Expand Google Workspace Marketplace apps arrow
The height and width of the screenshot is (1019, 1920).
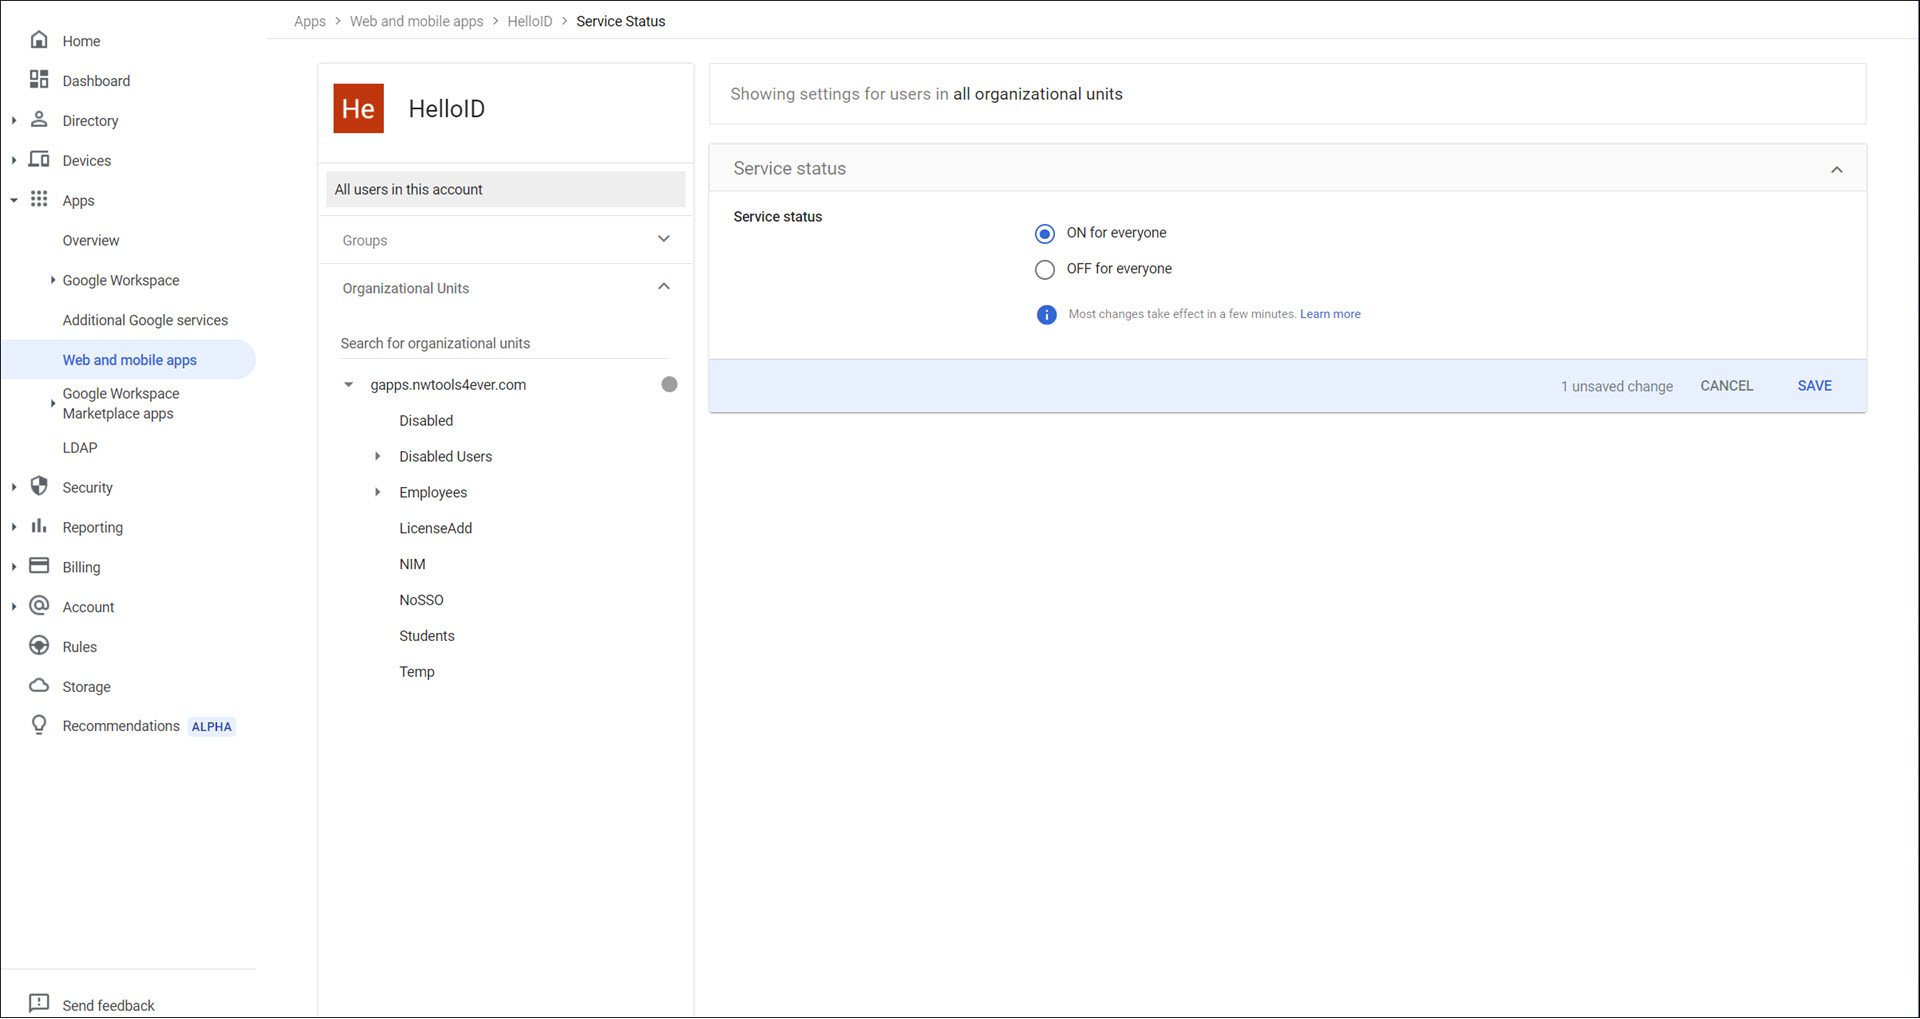coord(53,404)
